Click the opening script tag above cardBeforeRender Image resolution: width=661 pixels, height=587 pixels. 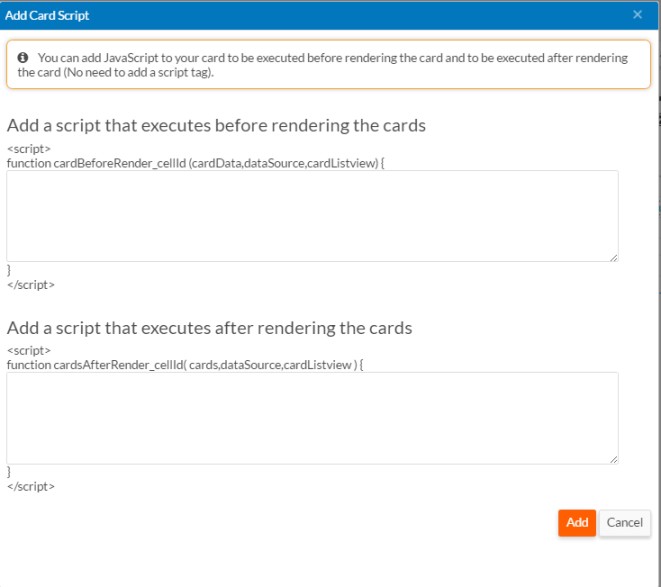[28, 149]
